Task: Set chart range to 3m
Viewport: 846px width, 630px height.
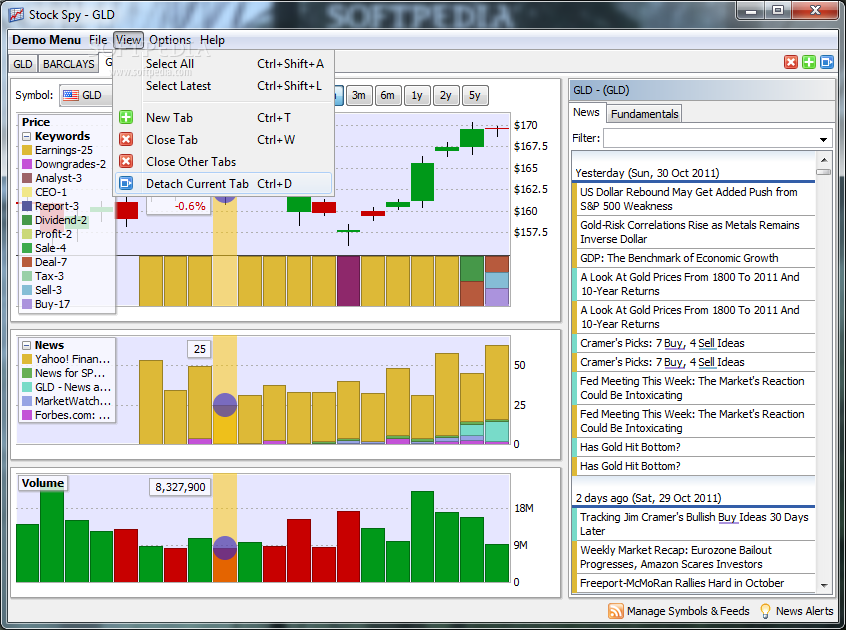Action: click(x=359, y=95)
